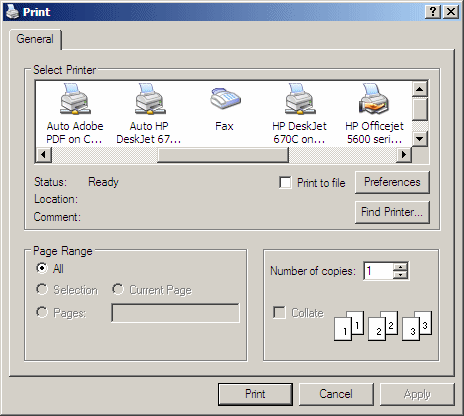Select the Auto Adobe PDF printer icon
The image size is (464, 416).
(75, 99)
